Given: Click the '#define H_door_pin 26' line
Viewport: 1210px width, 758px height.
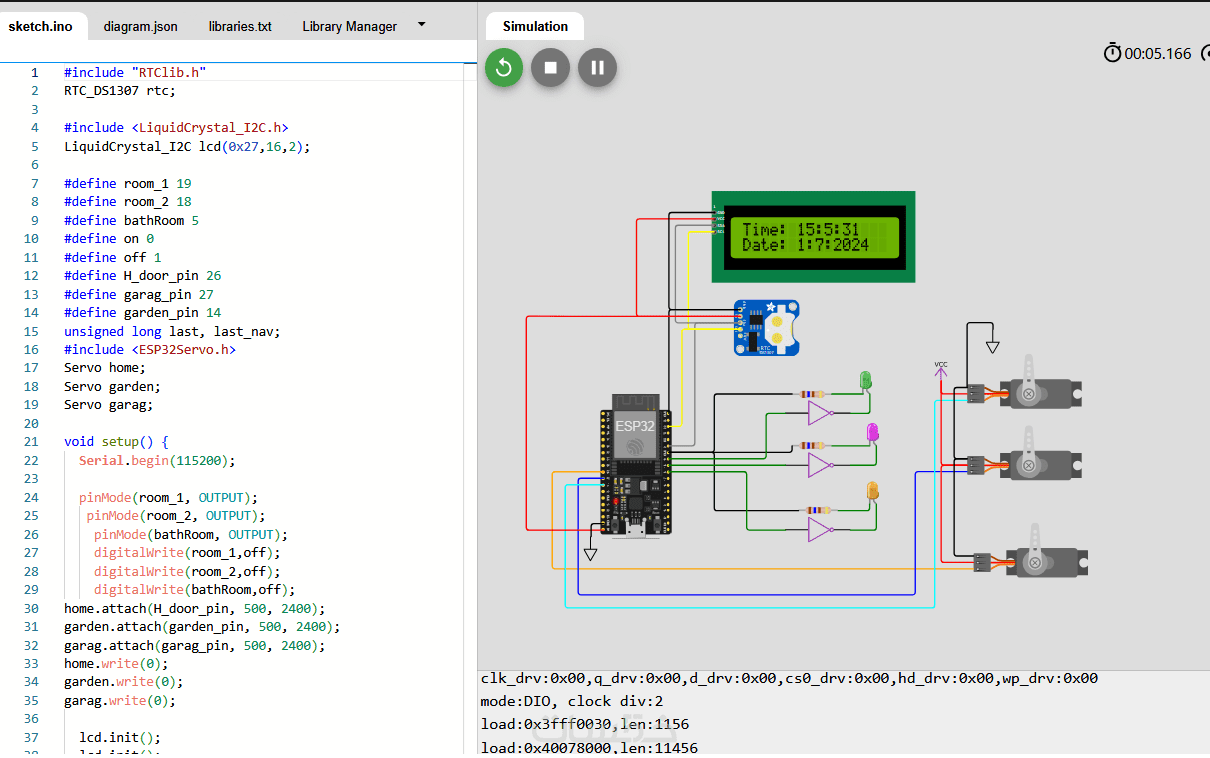Looking at the screenshot, I should pyautogui.click(x=142, y=275).
